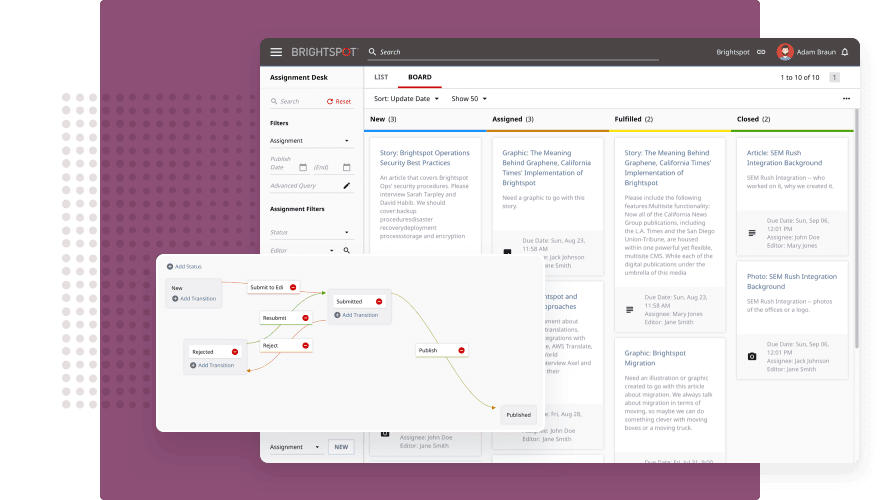This screenshot has width=890, height=500.
Task: Expand the Status filter dropdown
Action: click(x=347, y=233)
